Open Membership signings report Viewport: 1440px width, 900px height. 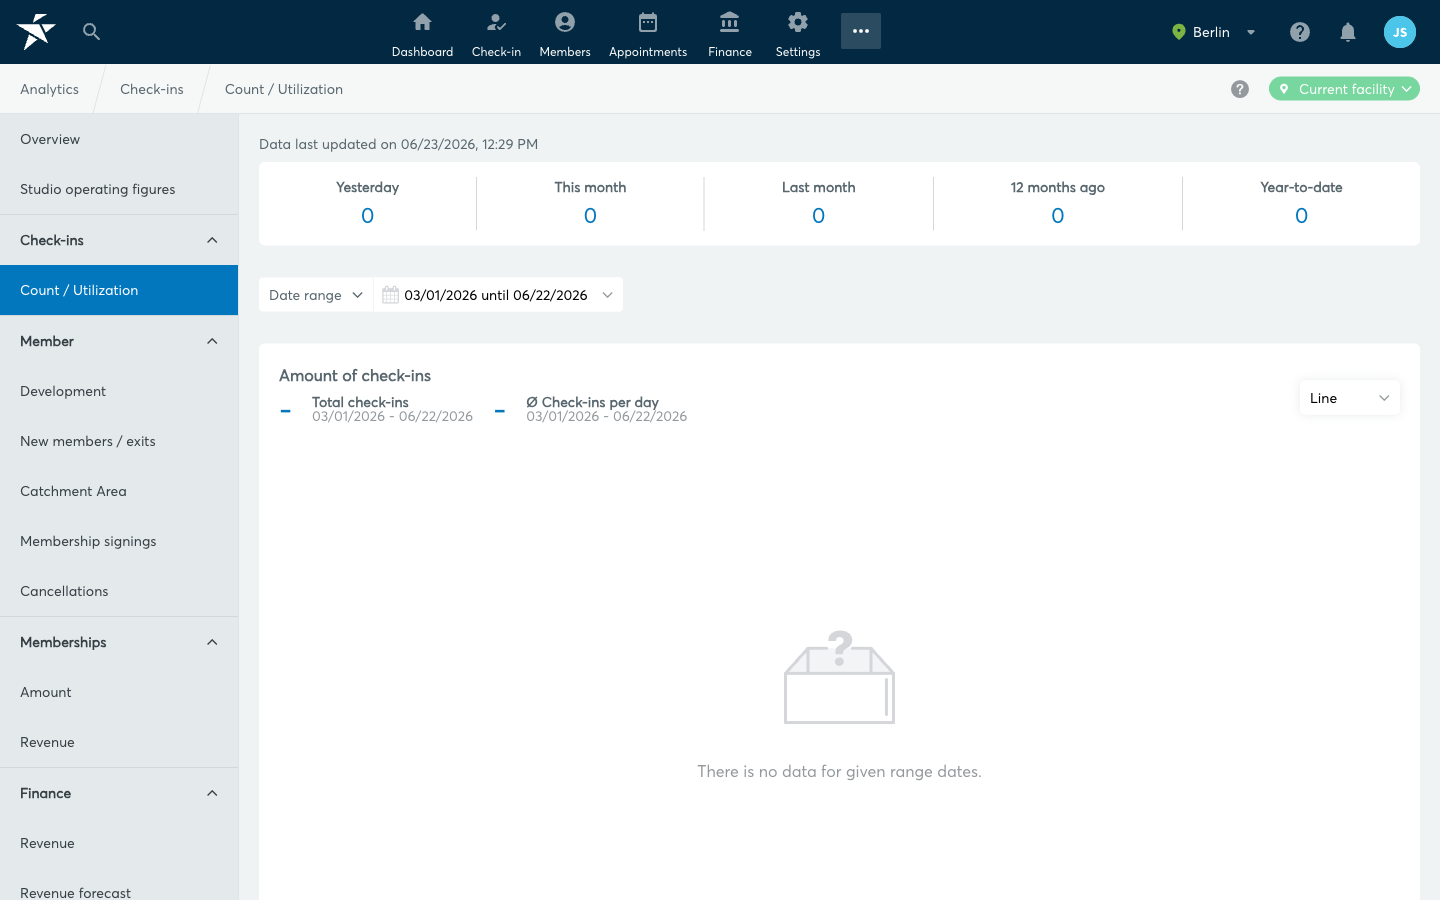(x=119, y=541)
